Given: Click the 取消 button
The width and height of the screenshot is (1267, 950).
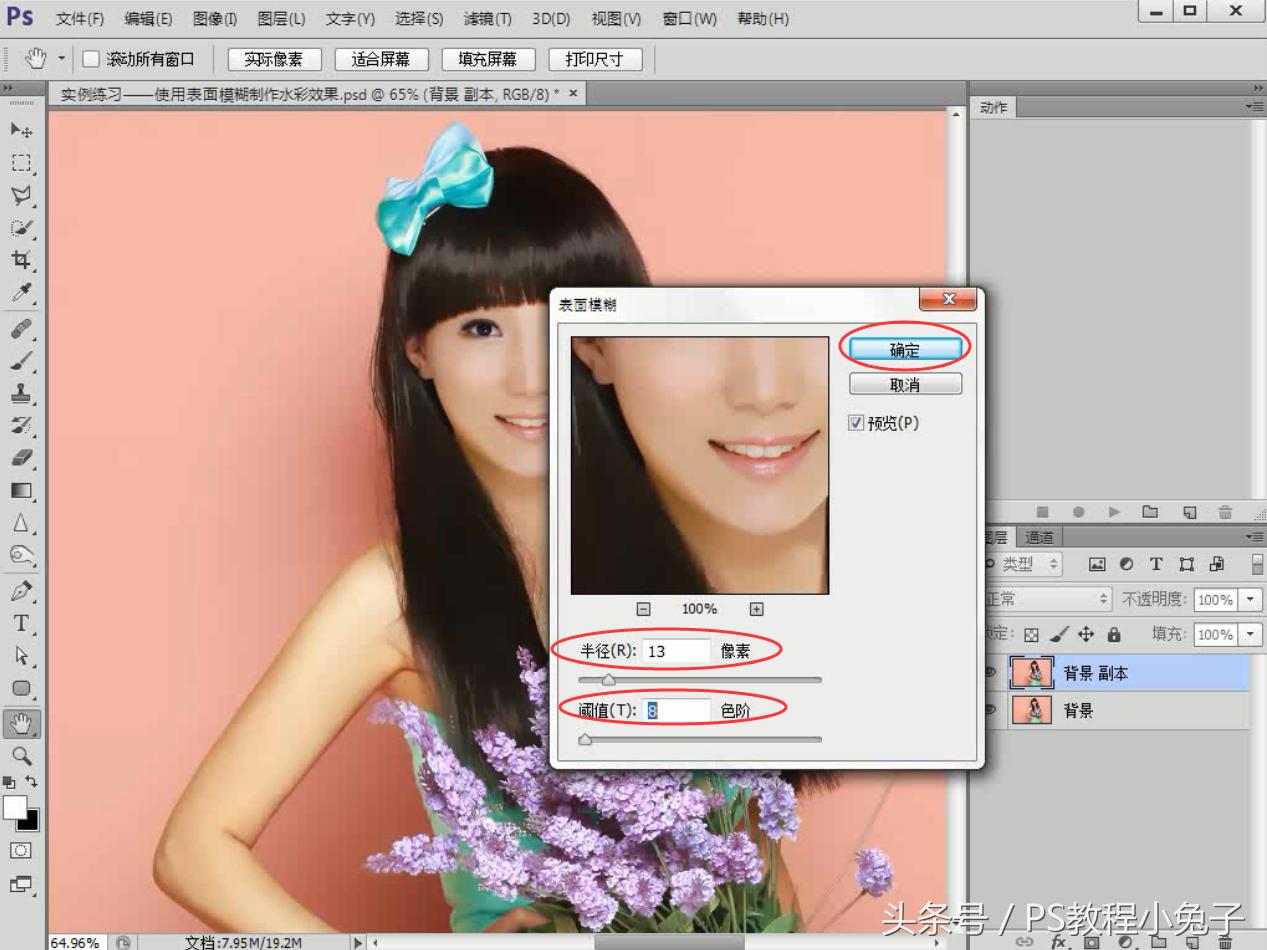Looking at the screenshot, I should [905, 384].
